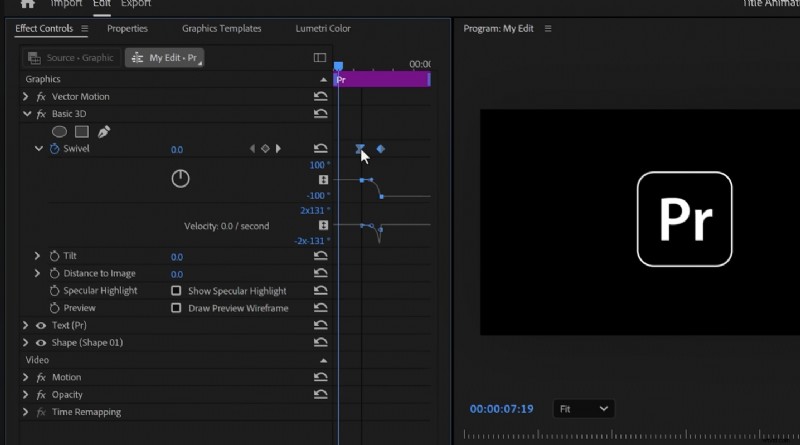Click the 100° maximum value label
Viewport: 800px width, 445px height.
319,165
